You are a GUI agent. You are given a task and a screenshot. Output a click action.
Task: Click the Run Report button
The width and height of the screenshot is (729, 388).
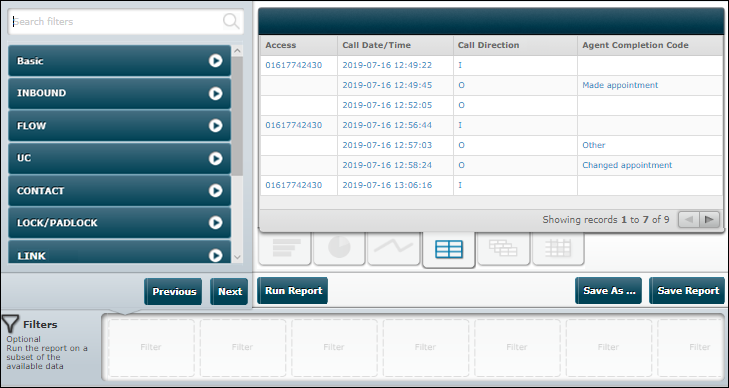[293, 291]
